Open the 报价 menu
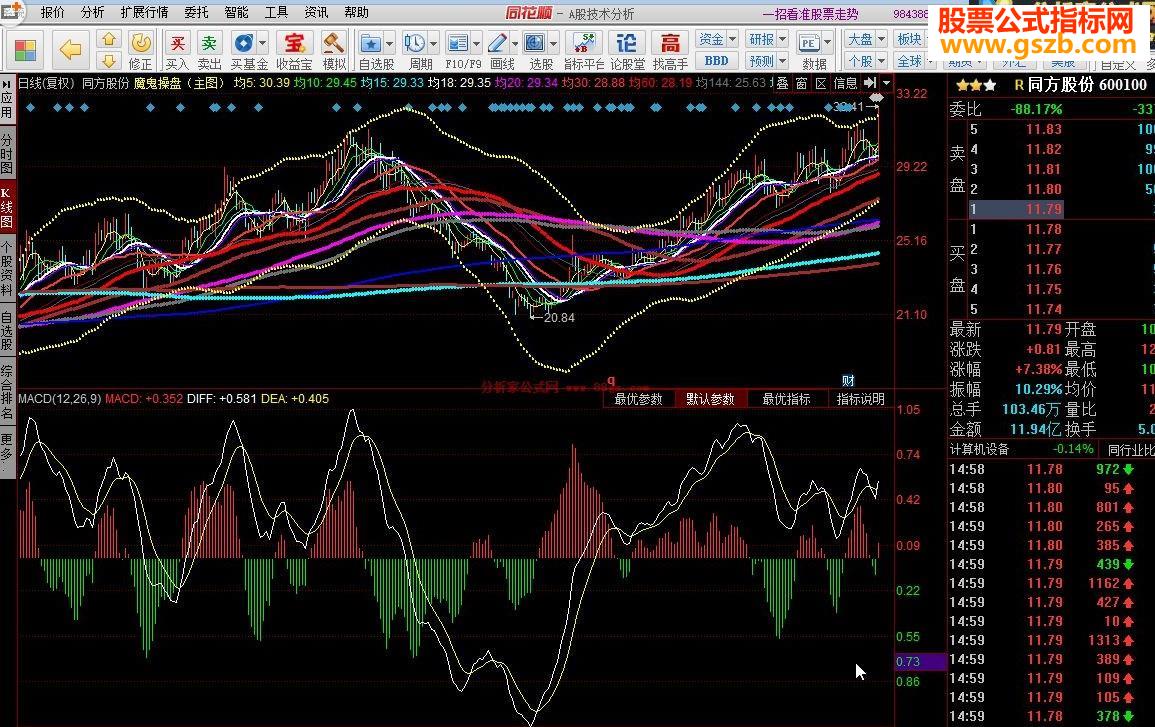Image resolution: width=1155 pixels, height=727 pixels. (52, 13)
